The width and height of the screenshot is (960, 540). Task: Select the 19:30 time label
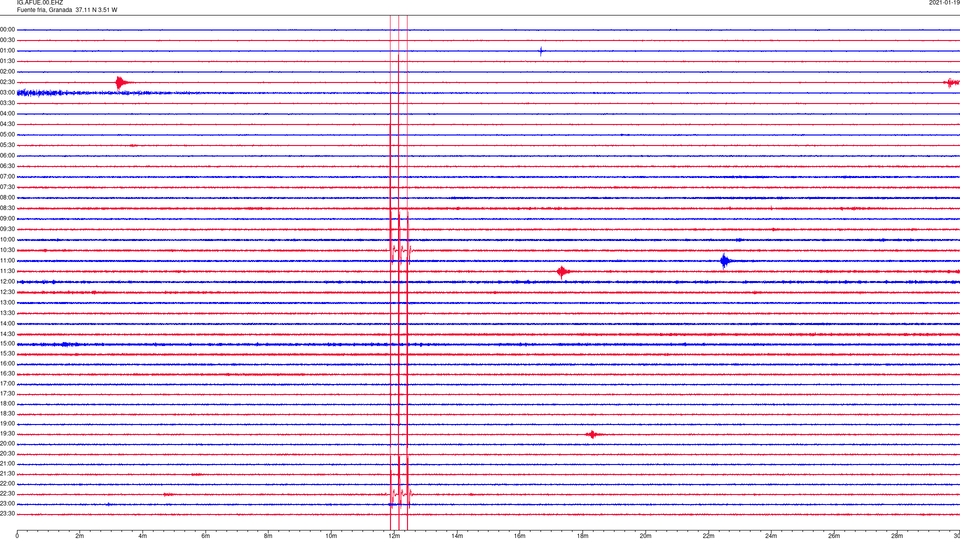[7, 433]
